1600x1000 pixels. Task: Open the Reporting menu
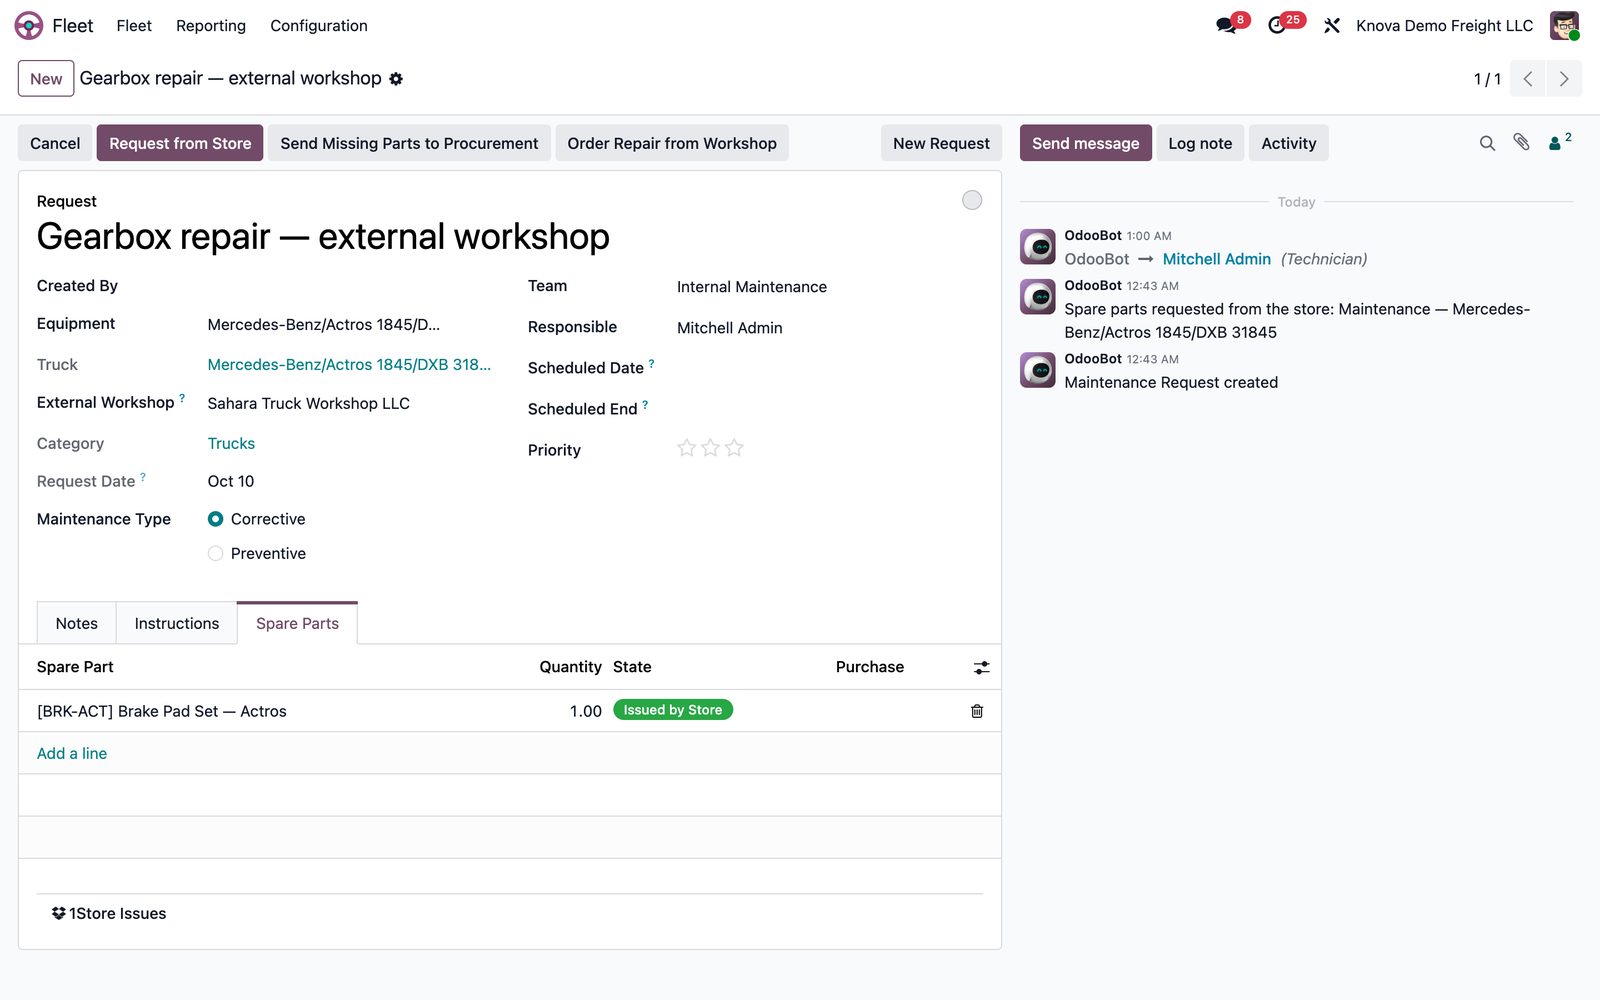click(211, 26)
